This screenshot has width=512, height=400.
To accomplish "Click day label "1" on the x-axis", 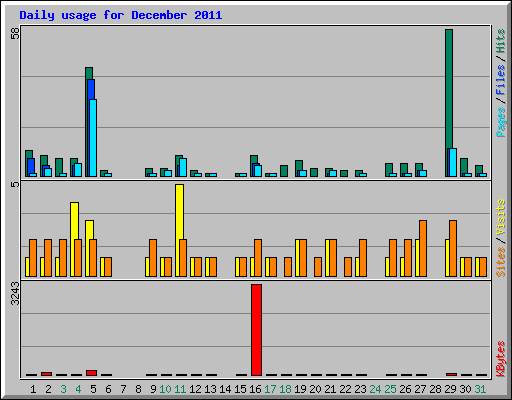I will click(x=33, y=389).
